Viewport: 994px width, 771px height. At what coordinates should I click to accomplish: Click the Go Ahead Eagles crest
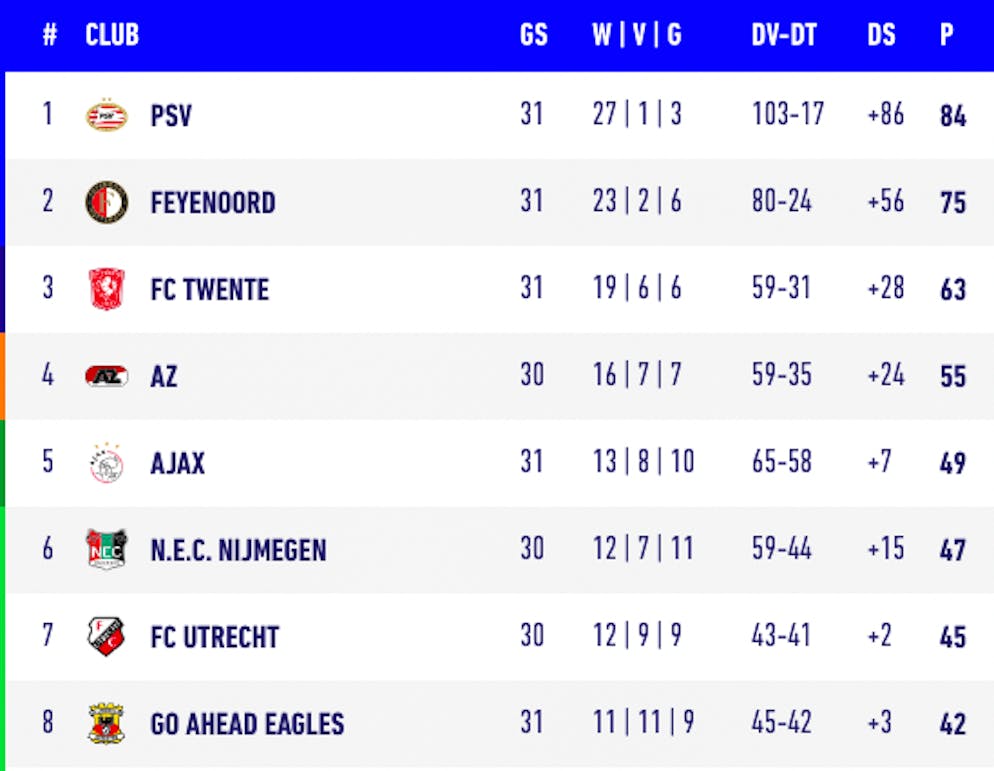(106, 724)
